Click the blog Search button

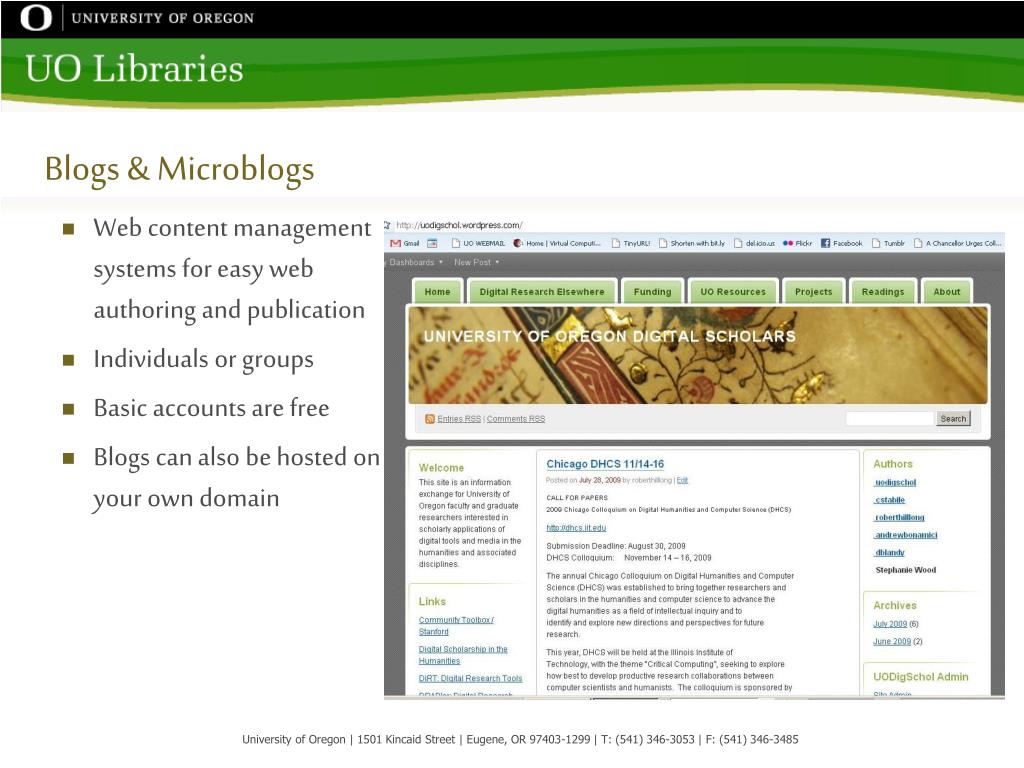click(x=953, y=419)
